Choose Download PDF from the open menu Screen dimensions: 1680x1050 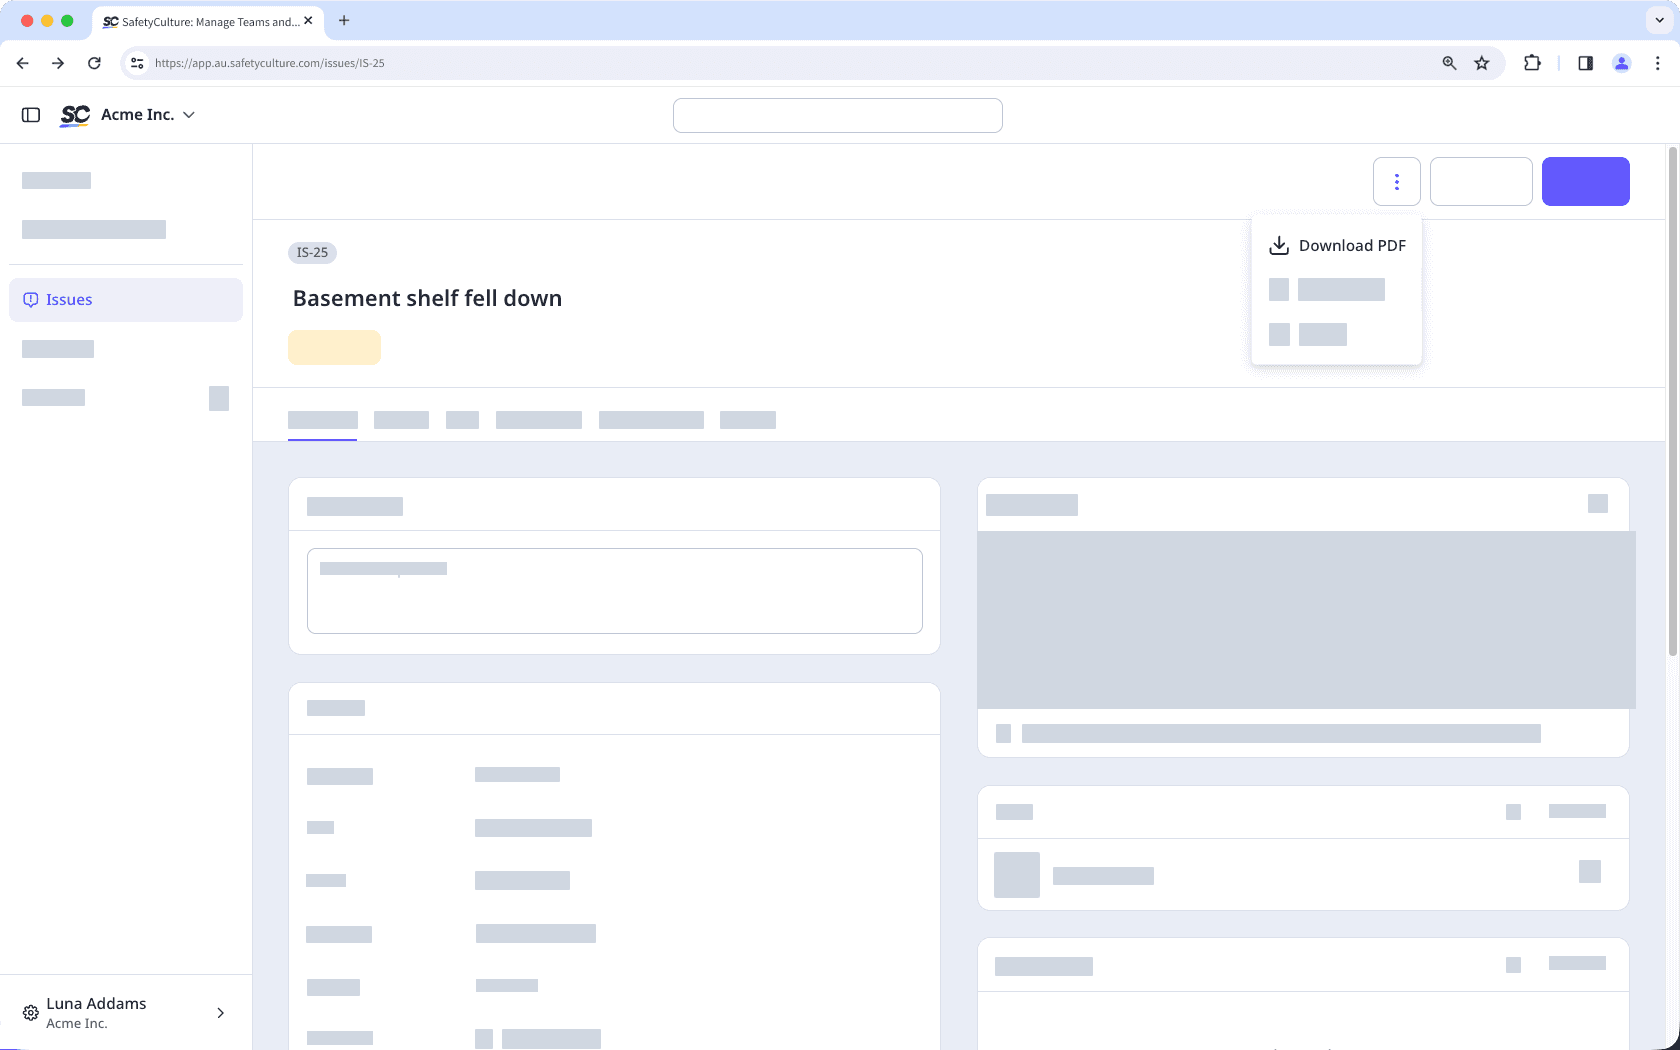coord(1351,245)
